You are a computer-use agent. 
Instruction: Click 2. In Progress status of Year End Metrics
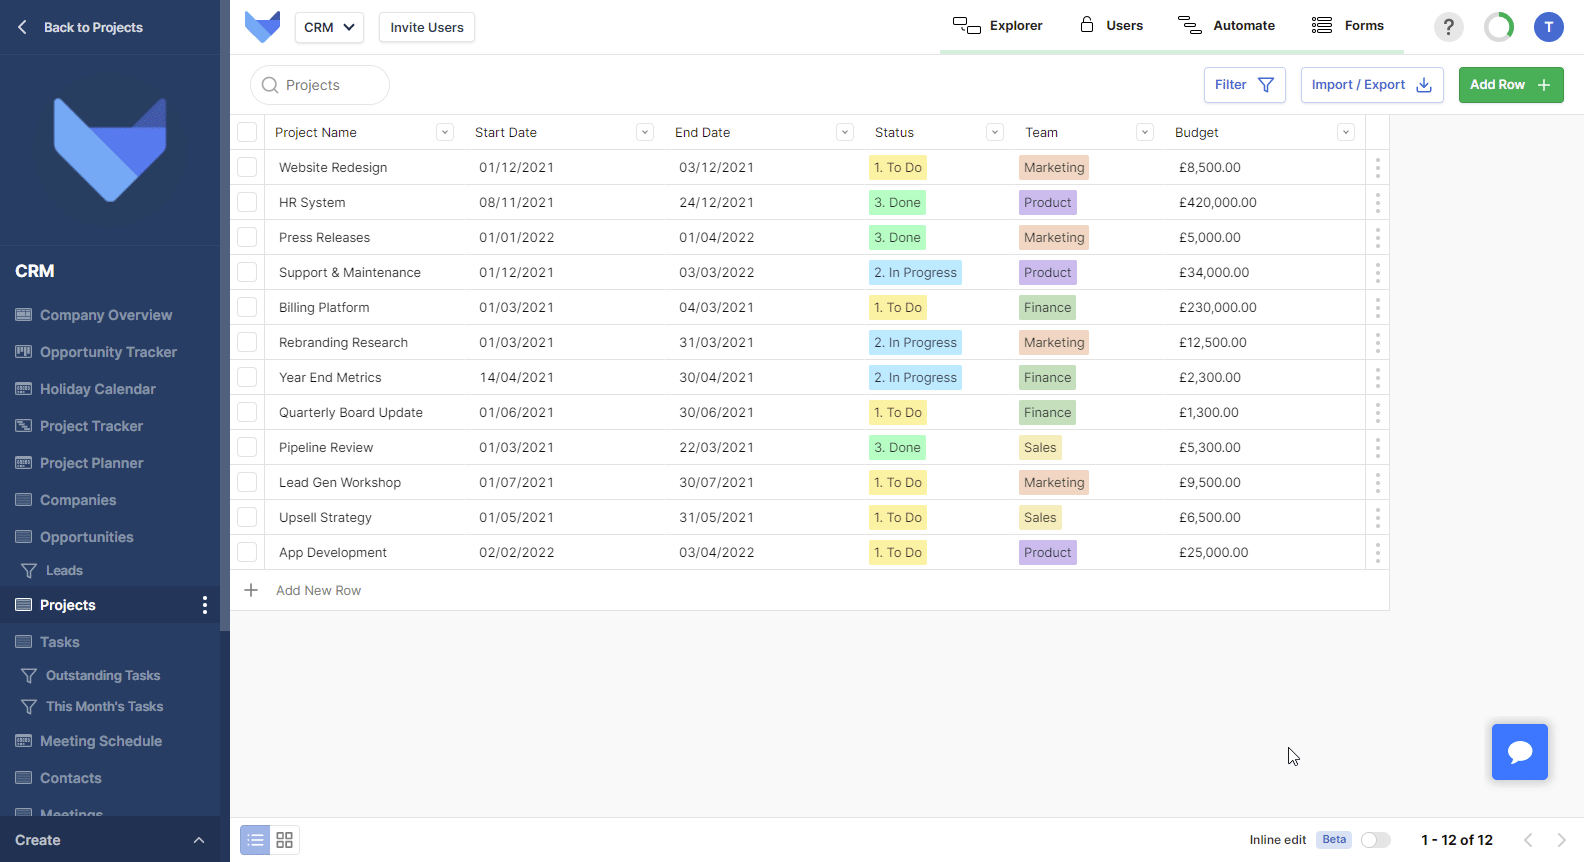click(915, 378)
